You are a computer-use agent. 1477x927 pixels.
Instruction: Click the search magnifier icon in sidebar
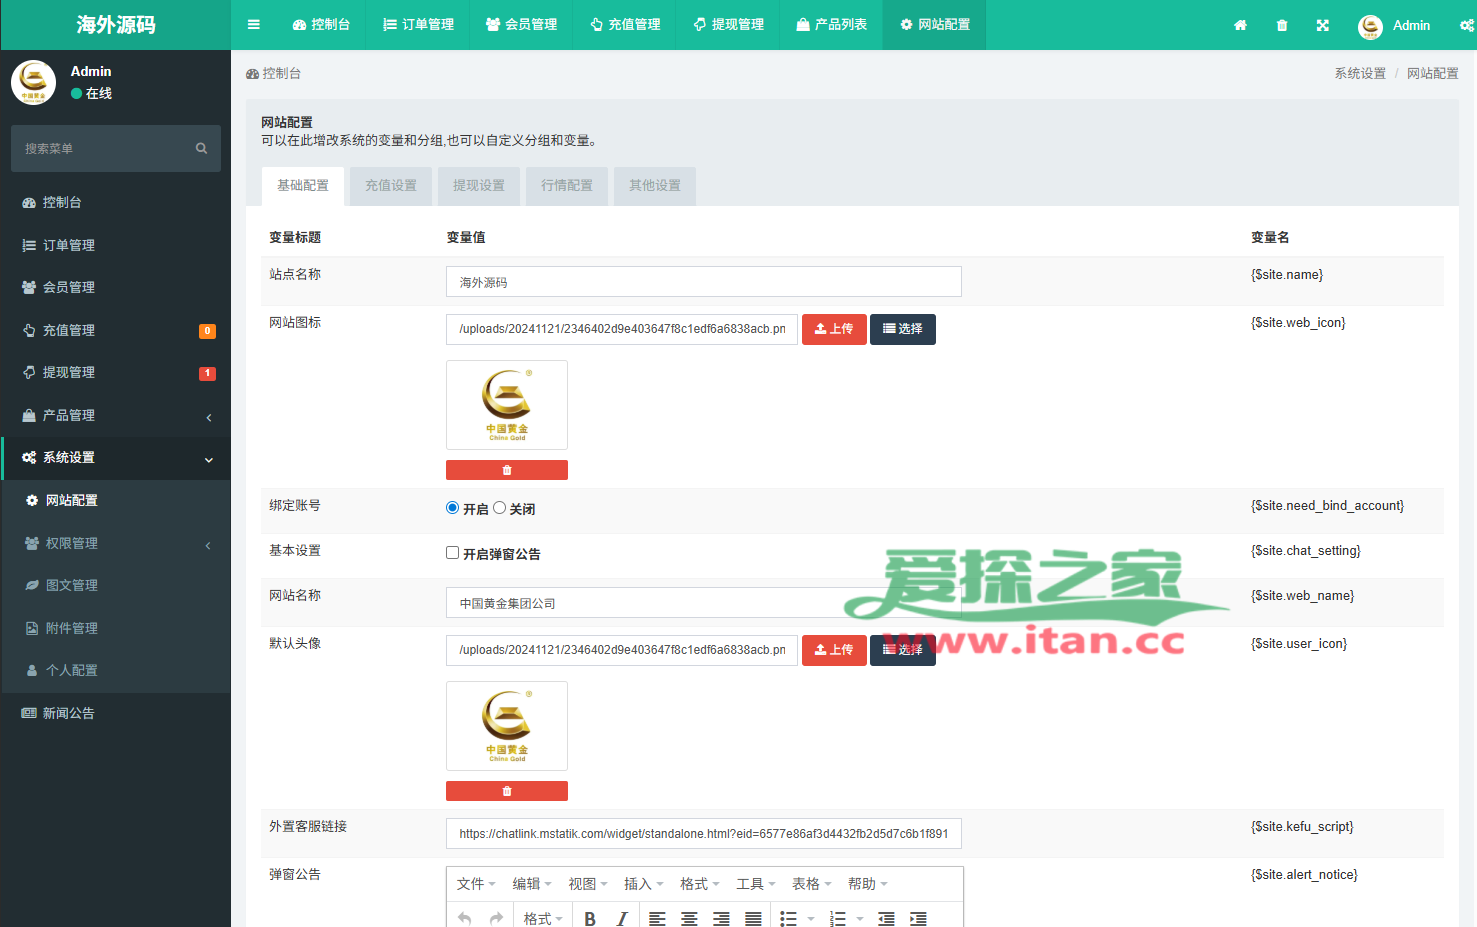coord(201,148)
